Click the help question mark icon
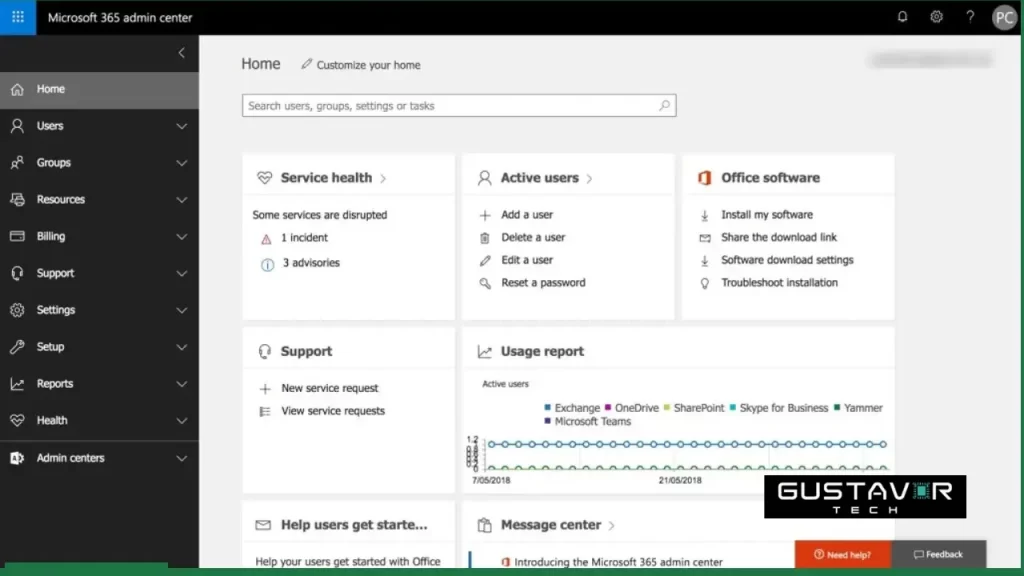 click(970, 17)
